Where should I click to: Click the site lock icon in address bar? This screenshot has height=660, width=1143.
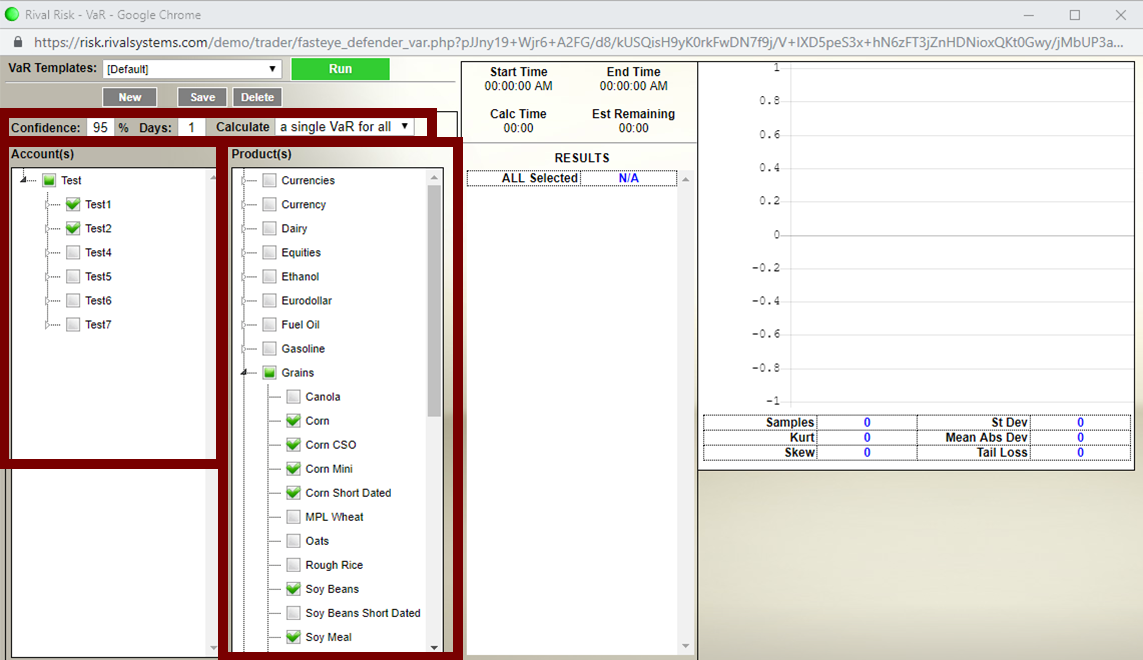coord(17,43)
